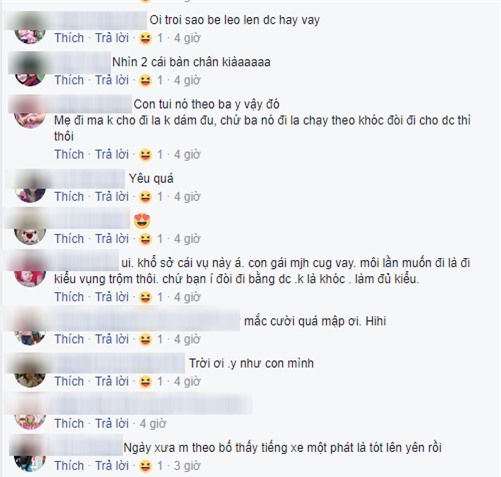
Task: Click Thích under the fully blurred comment
Action: pyautogui.click(x=69, y=423)
